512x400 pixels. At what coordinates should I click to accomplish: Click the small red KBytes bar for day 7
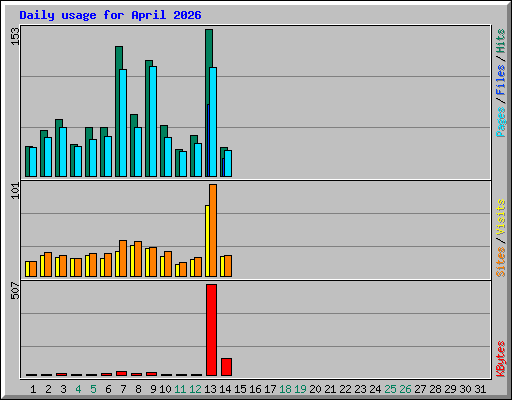[x=121, y=373]
